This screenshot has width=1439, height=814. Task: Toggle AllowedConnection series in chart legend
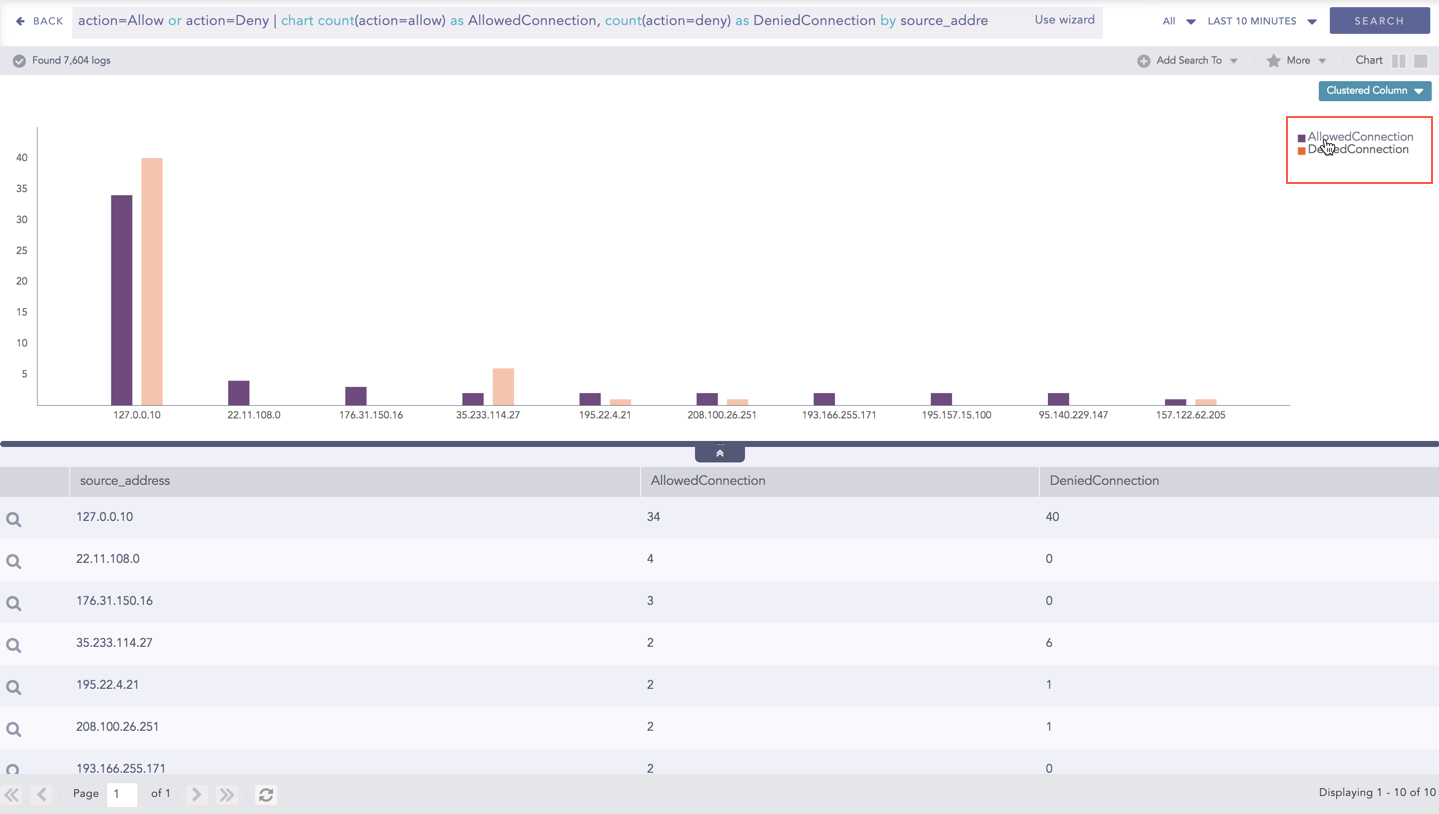1359,137
